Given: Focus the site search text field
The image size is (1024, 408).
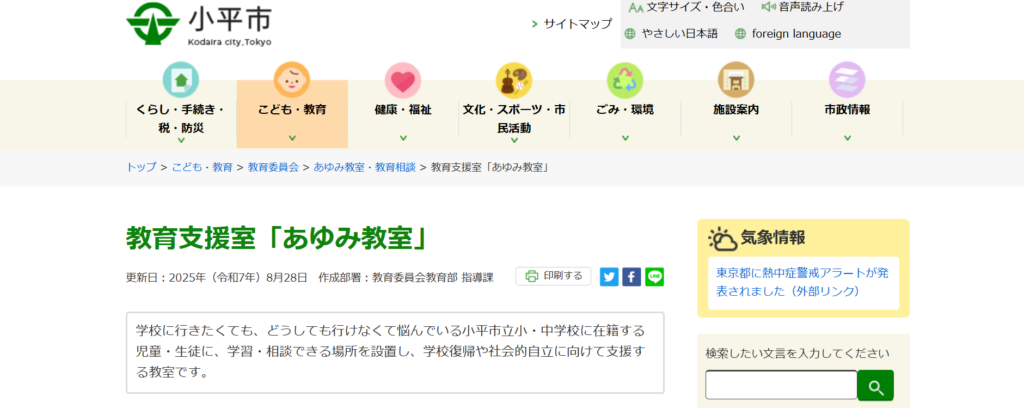Looking at the screenshot, I should (781, 385).
